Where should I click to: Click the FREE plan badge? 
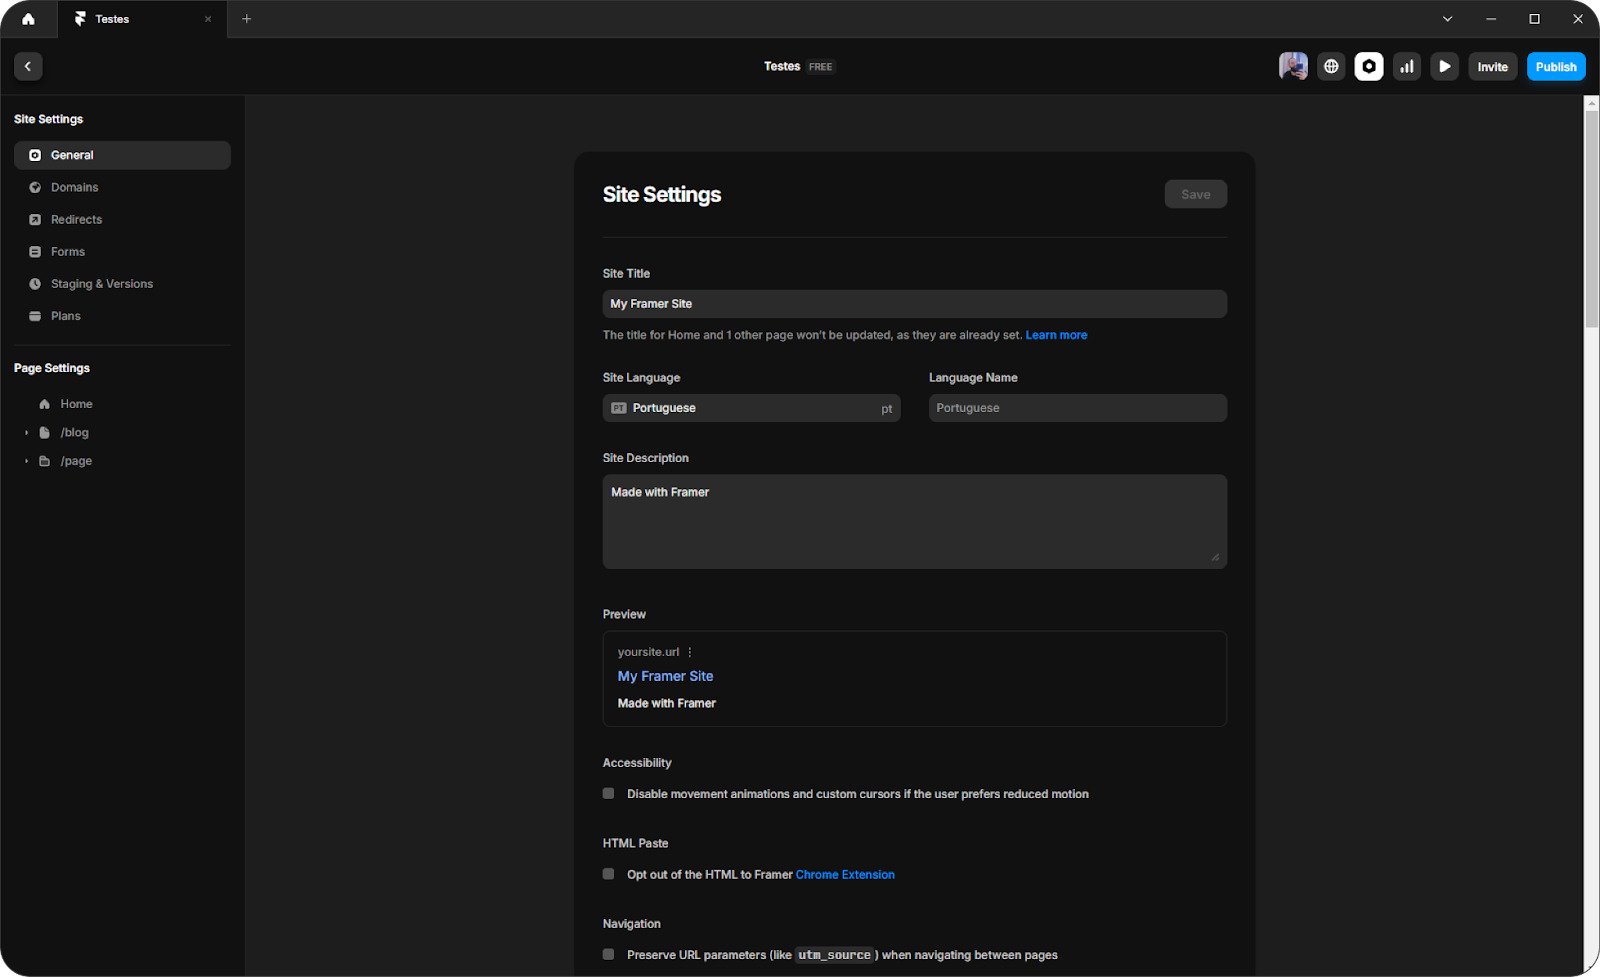tap(820, 67)
